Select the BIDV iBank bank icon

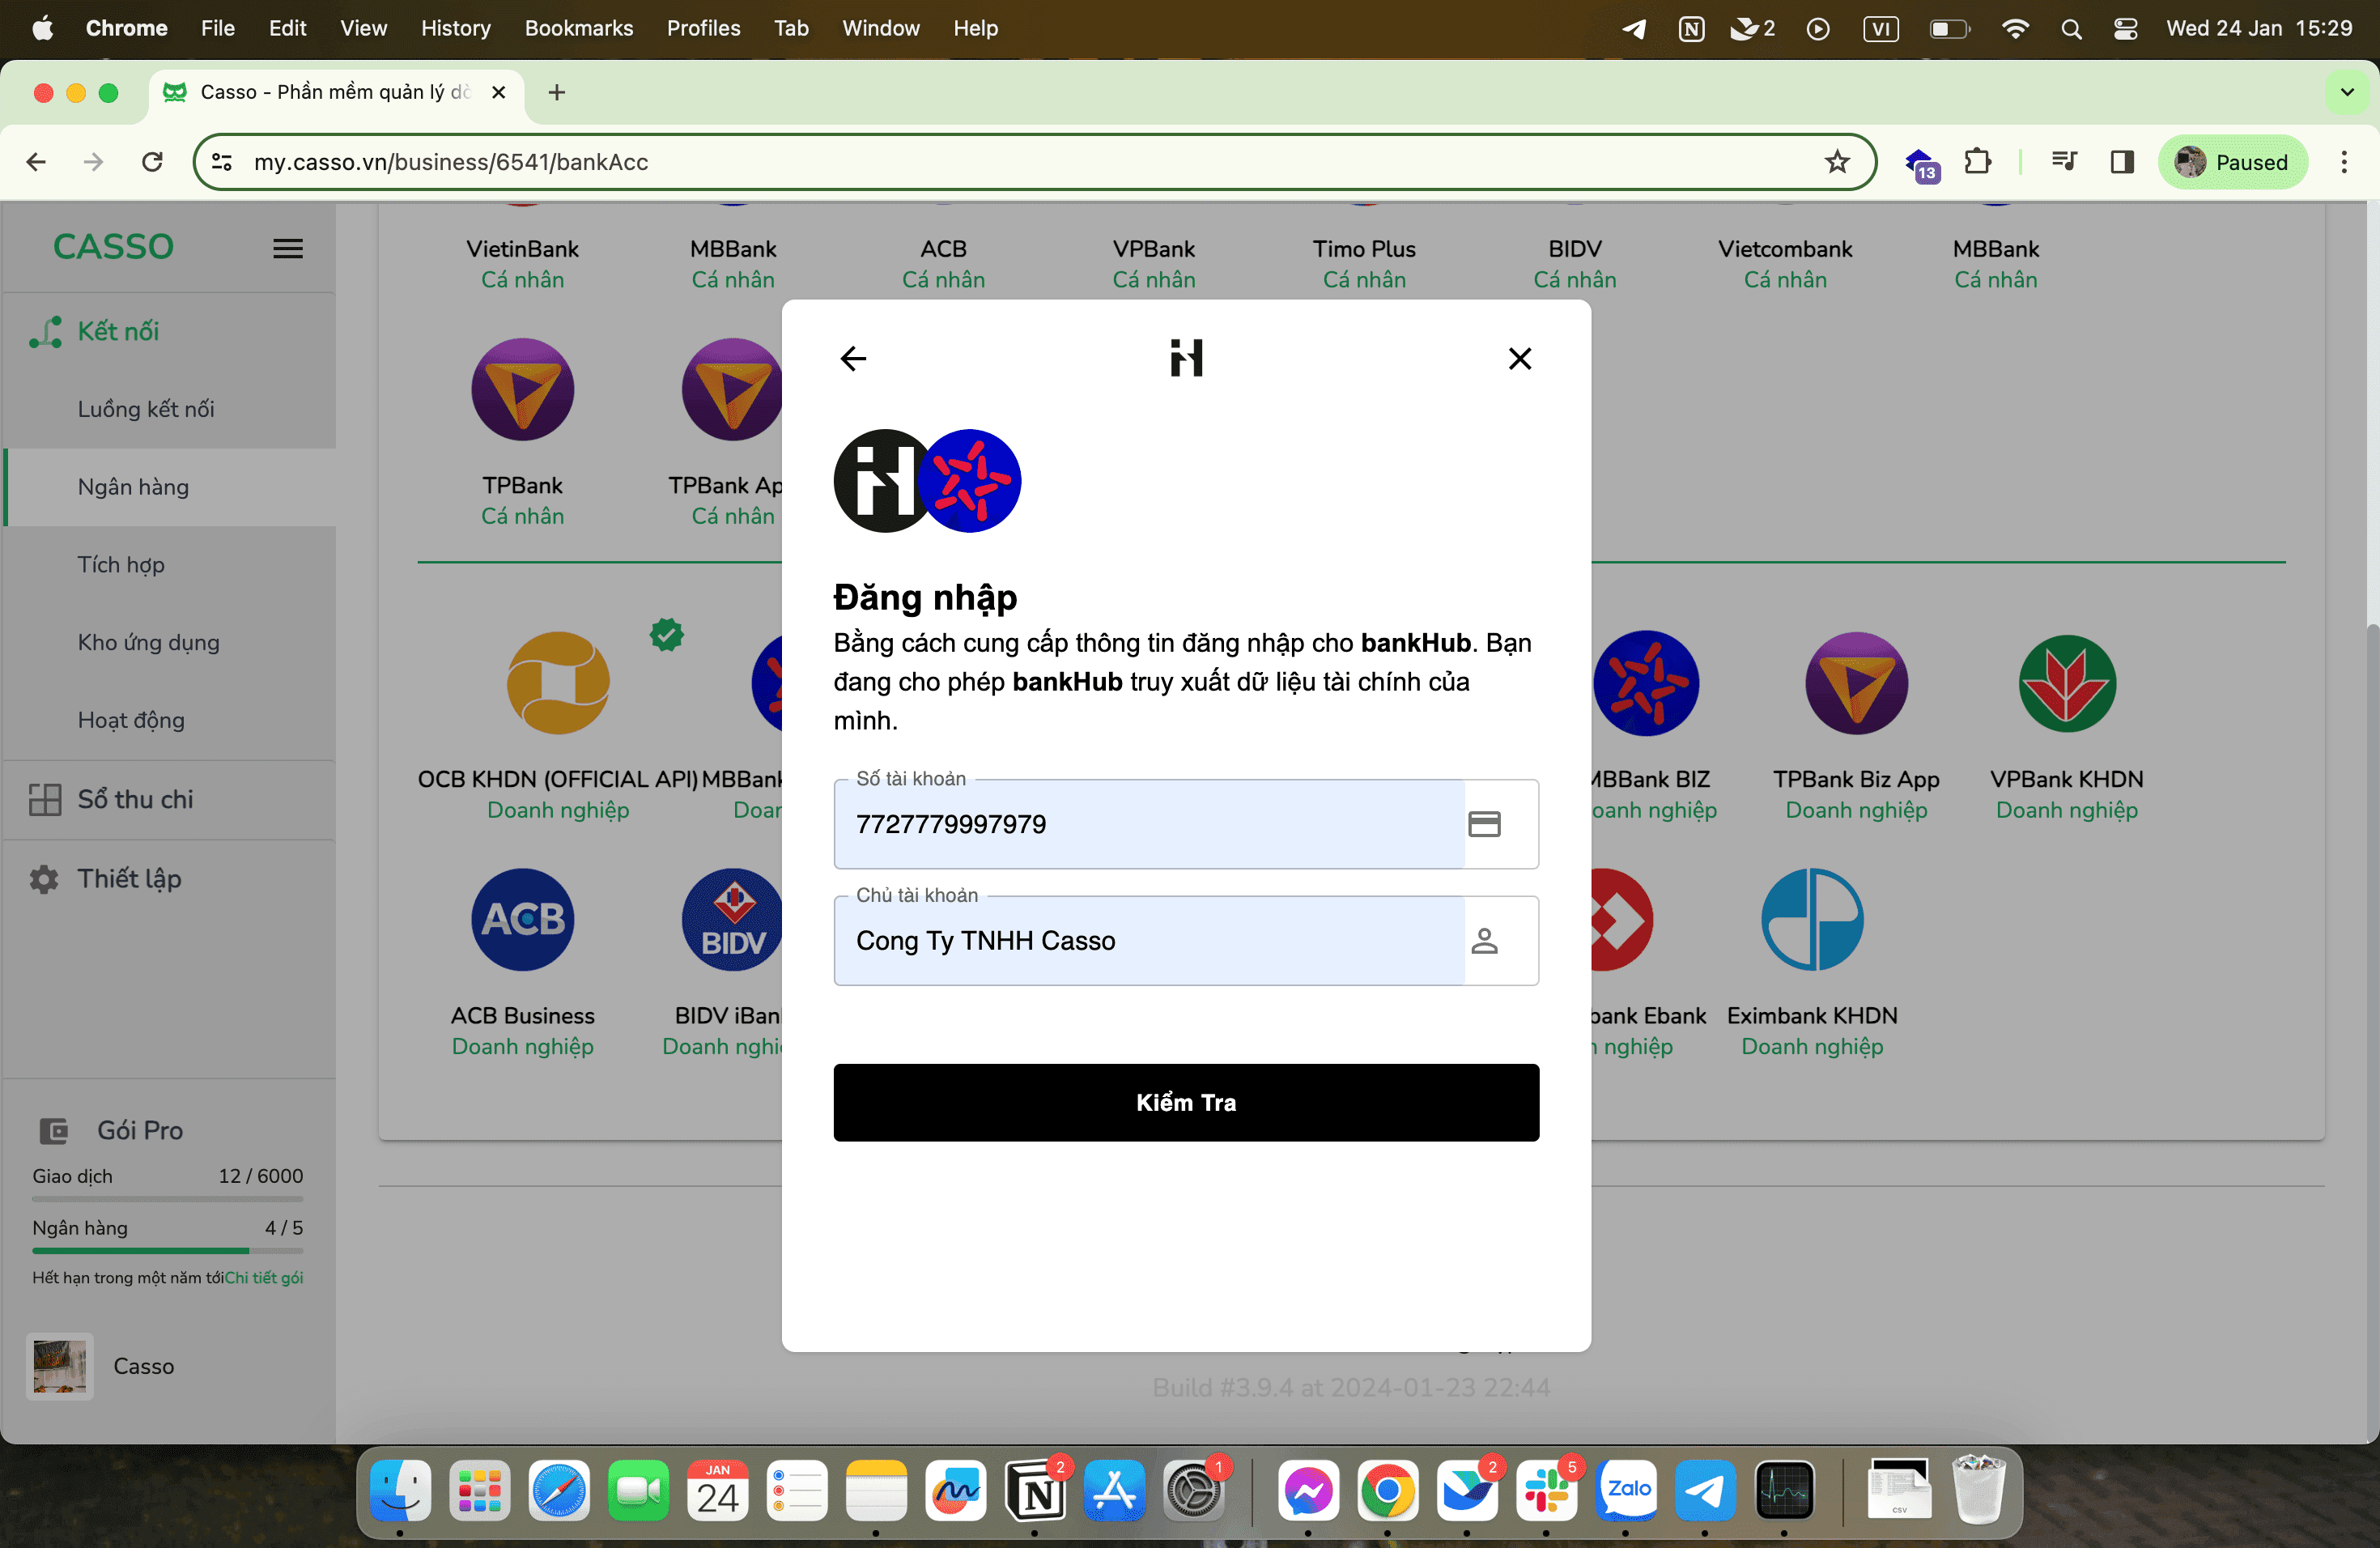click(733, 919)
